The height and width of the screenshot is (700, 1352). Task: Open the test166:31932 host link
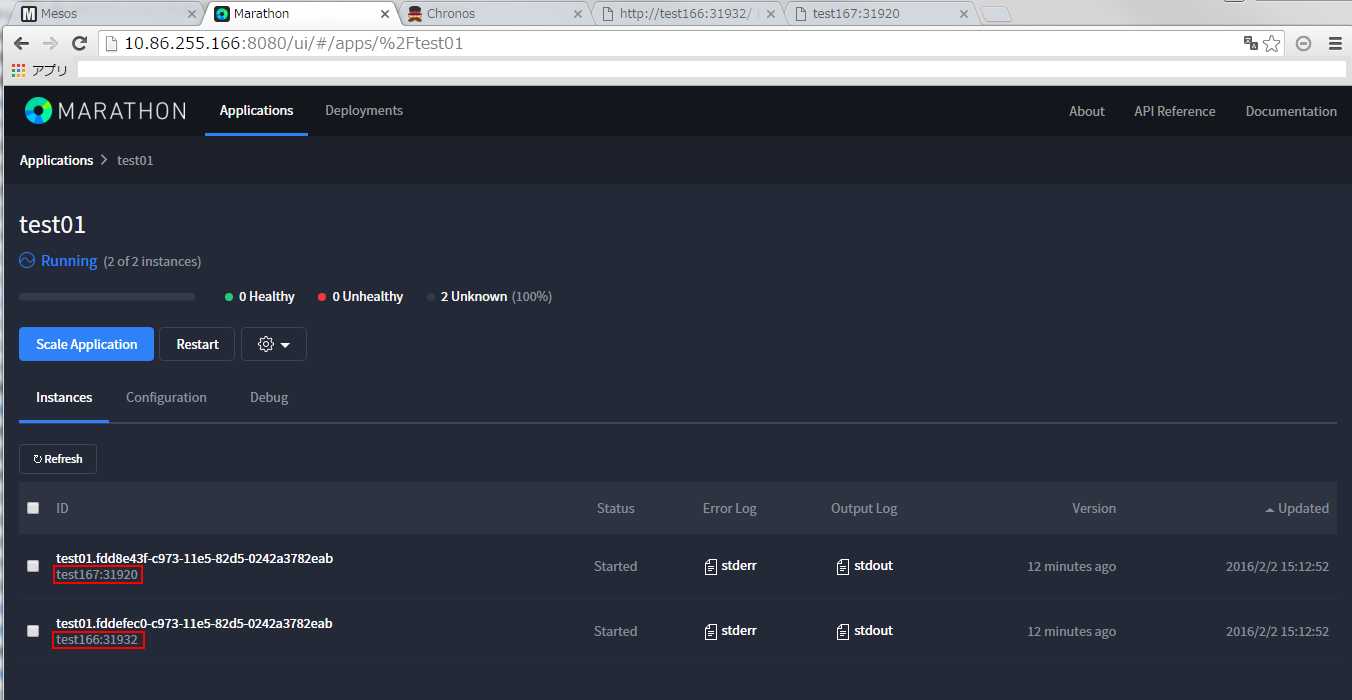click(x=97, y=640)
